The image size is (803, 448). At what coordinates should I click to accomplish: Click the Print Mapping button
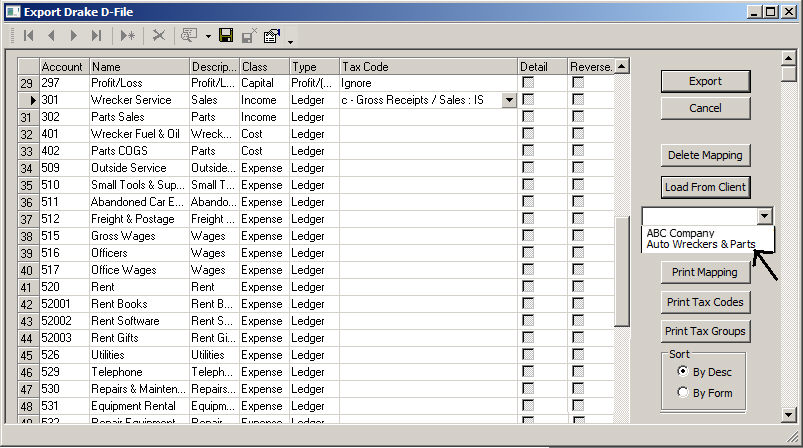point(705,272)
